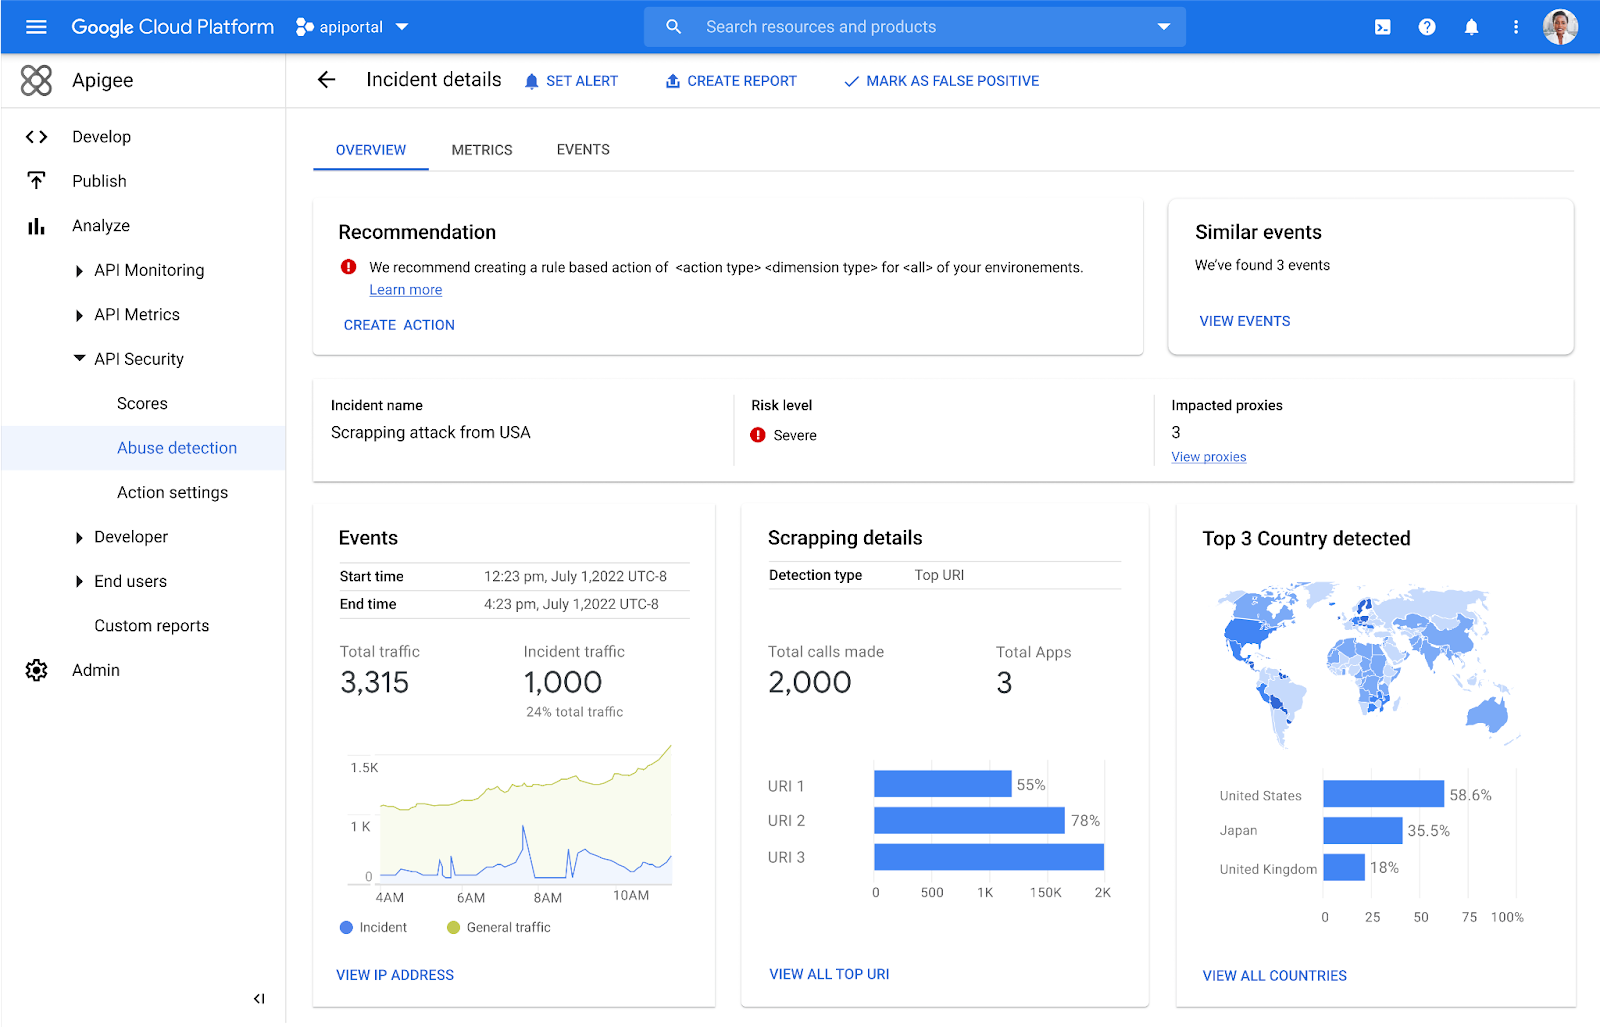Viewport: 1600px width, 1027px height.
Task: Expand the API Monitoring tree item
Action: [79, 271]
